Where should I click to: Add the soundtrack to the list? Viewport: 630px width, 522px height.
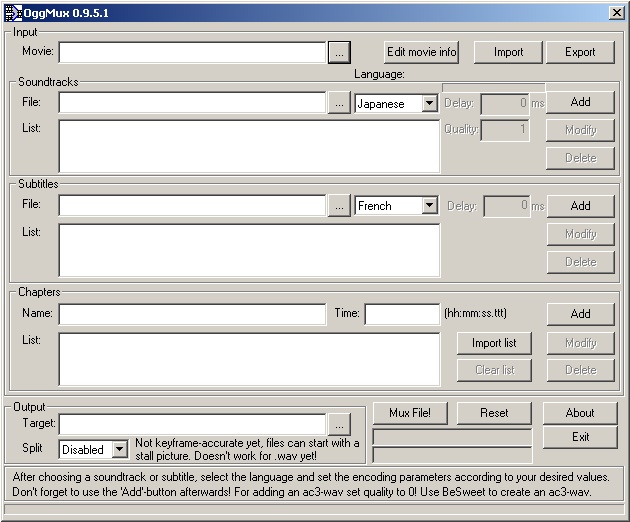click(x=580, y=102)
